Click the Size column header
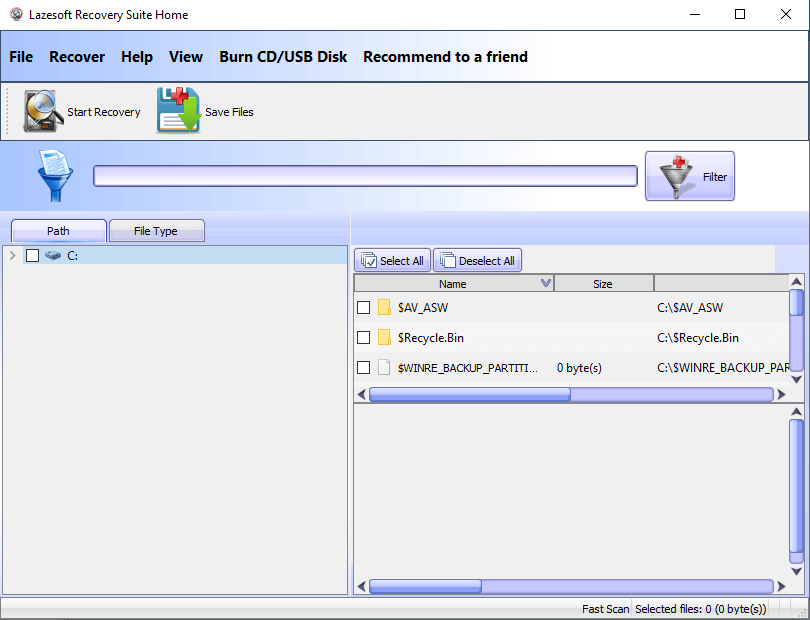 (603, 284)
